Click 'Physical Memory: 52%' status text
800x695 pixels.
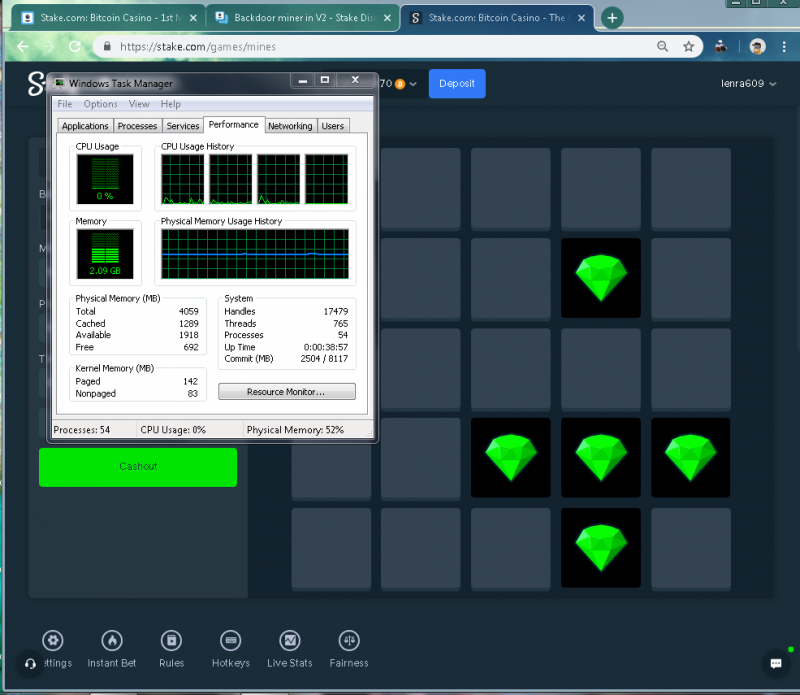(x=295, y=430)
